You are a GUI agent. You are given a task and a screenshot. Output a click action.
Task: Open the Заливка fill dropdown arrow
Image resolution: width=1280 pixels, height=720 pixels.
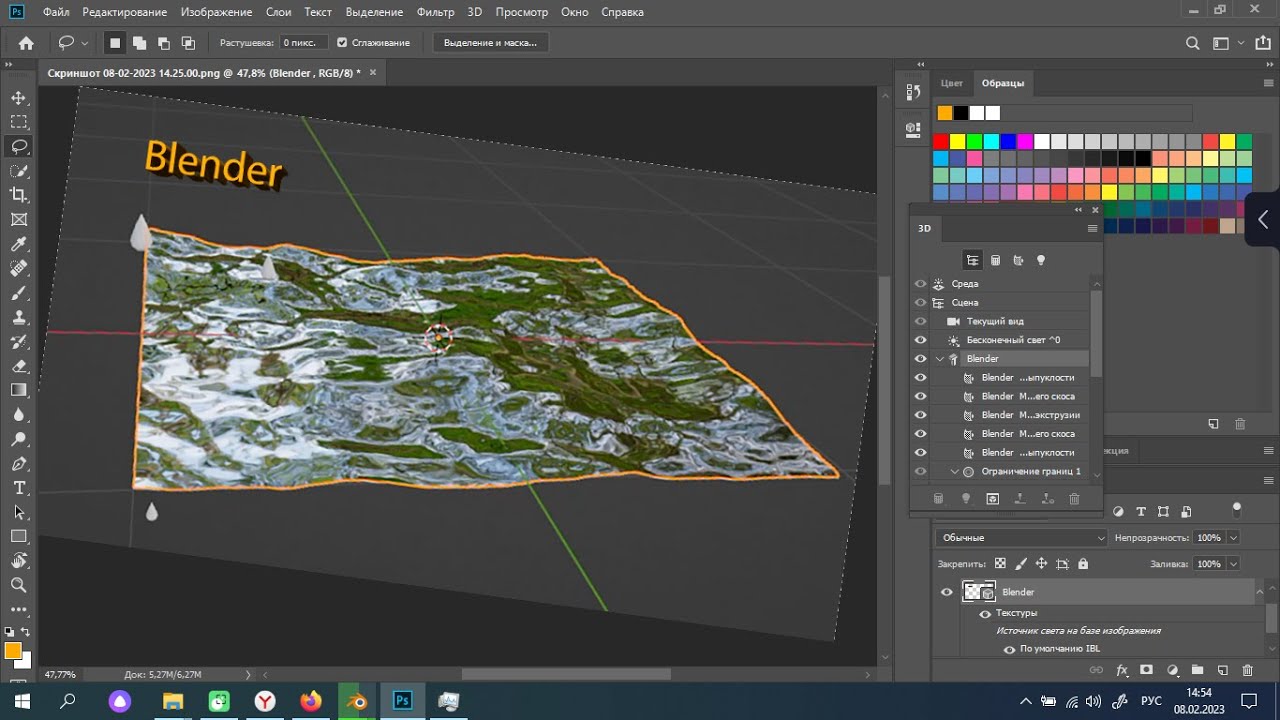[1233, 564]
